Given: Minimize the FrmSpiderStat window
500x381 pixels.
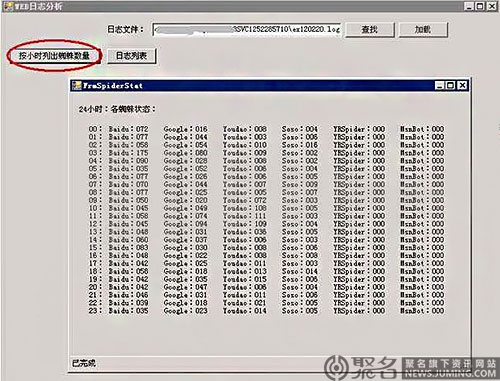Looking at the screenshot, I should 440,86.
